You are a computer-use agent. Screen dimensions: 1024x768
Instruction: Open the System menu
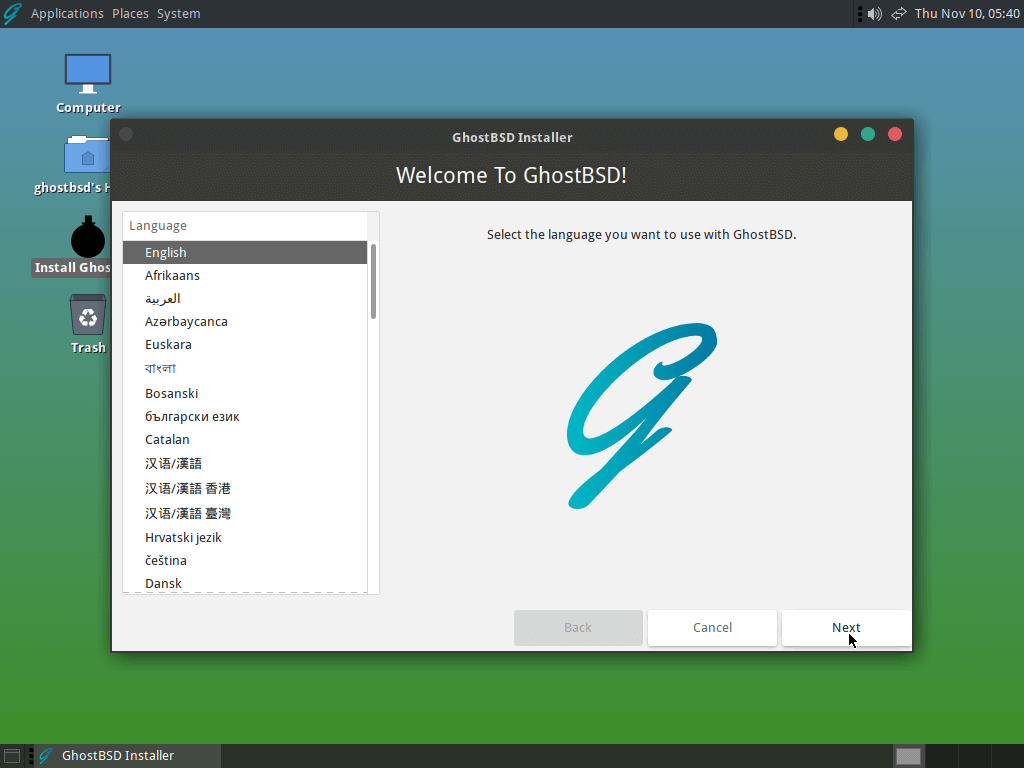tap(178, 14)
